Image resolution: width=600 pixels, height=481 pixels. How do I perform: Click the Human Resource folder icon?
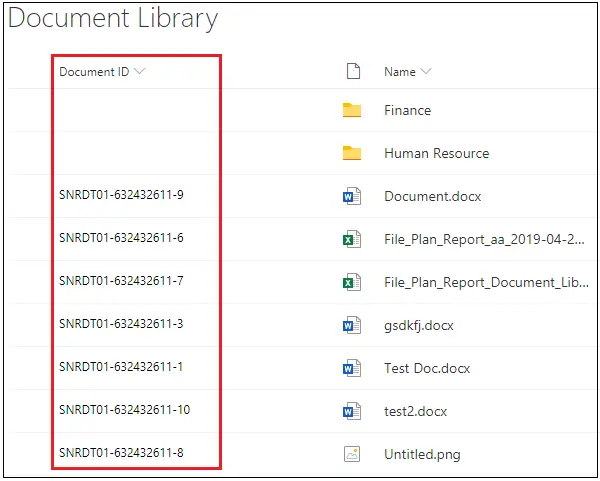[x=351, y=153]
